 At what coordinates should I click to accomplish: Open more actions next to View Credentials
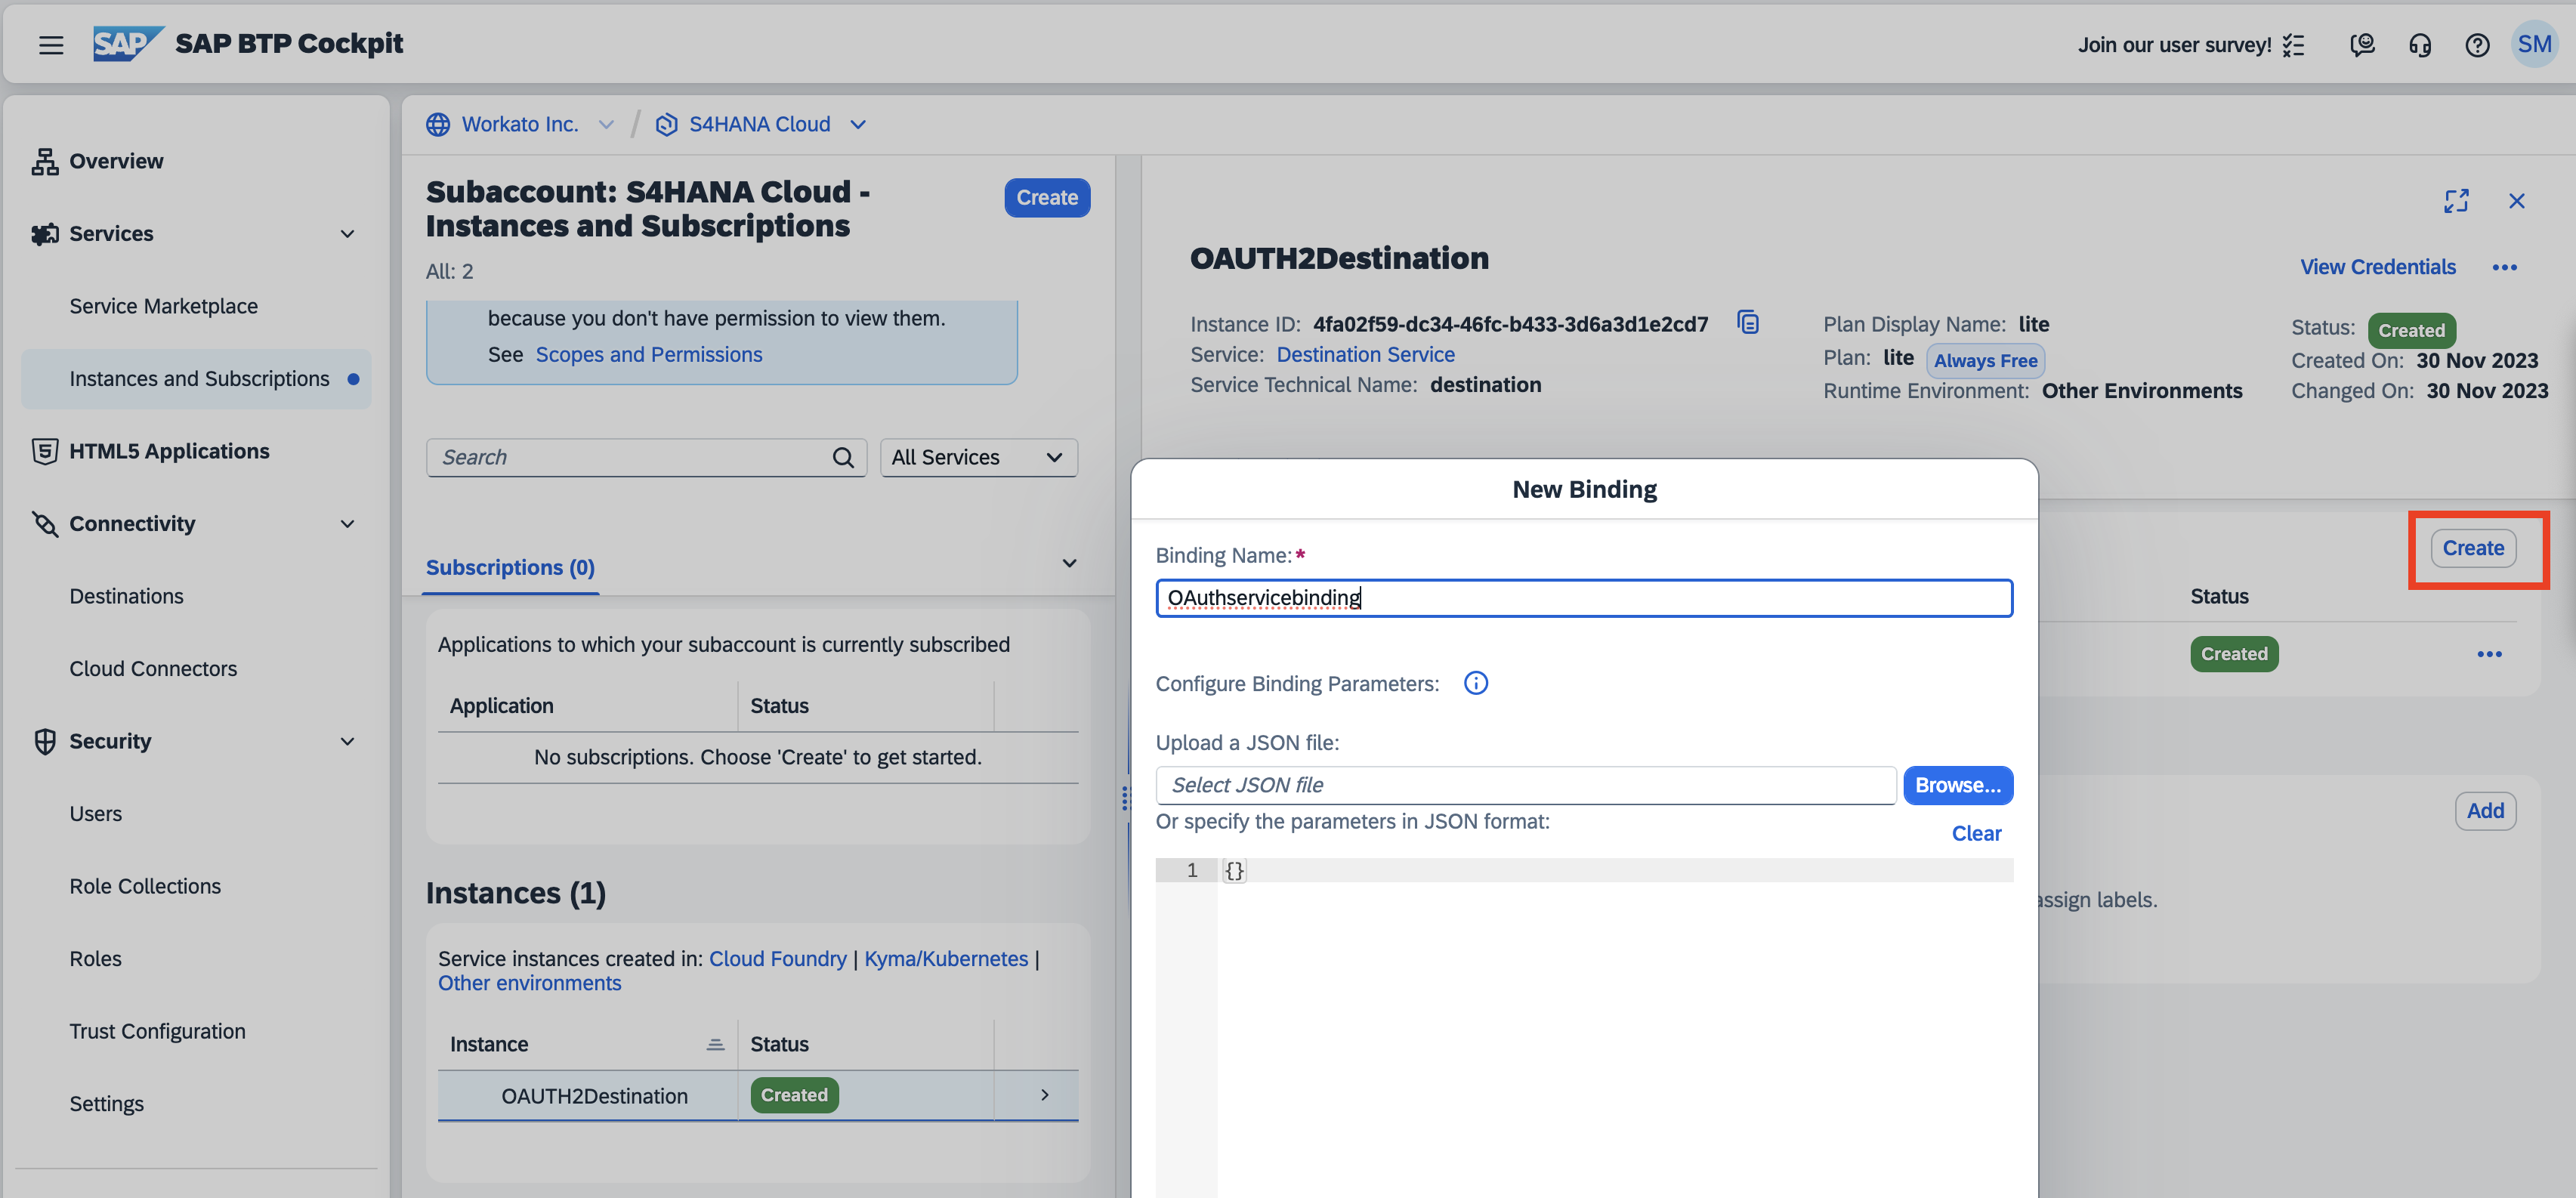tap(2506, 267)
